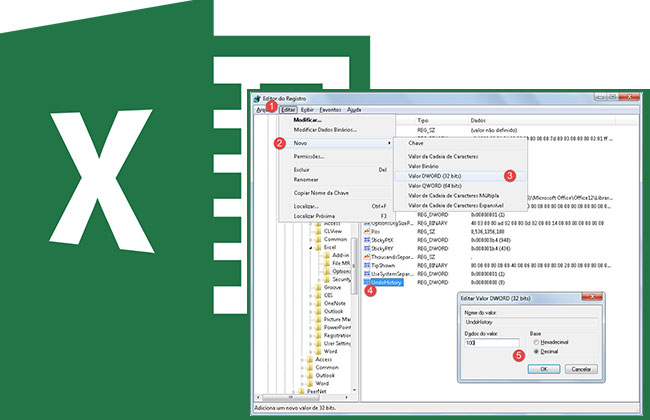Click the OIS folder icon
This screenshot has width=650, height=420.
318,295
